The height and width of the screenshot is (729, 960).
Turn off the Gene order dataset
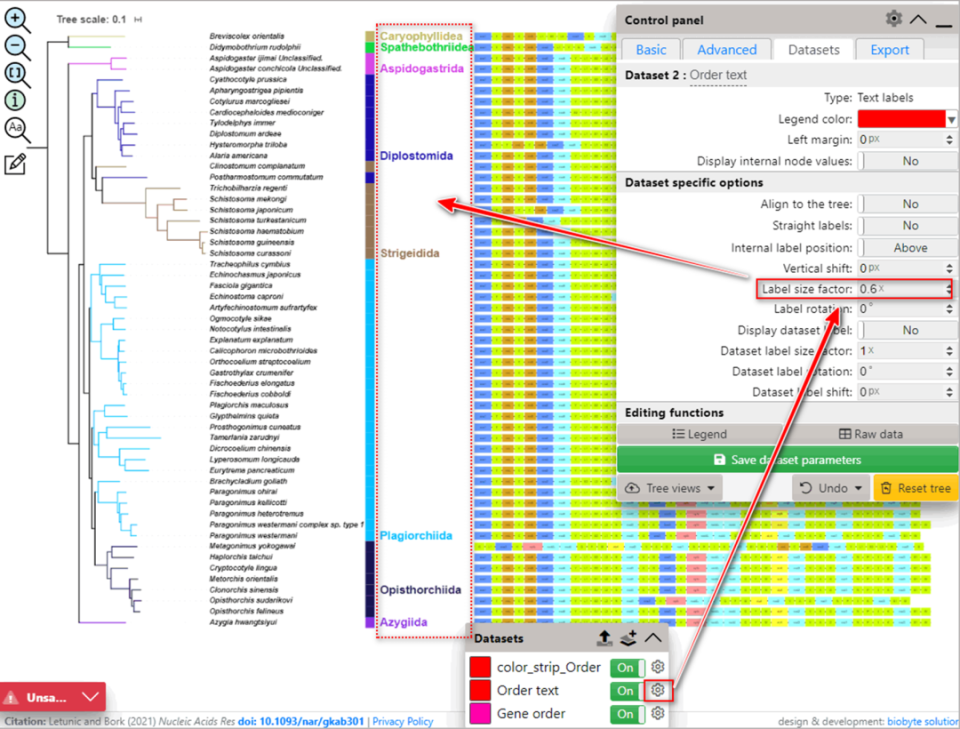[x=625, y=714]
